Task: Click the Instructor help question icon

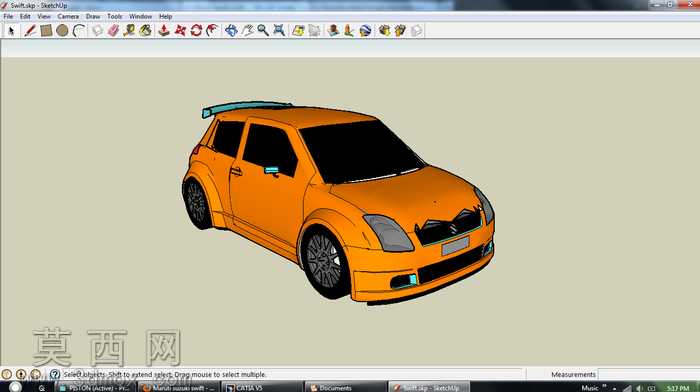Action: [55, 374]
